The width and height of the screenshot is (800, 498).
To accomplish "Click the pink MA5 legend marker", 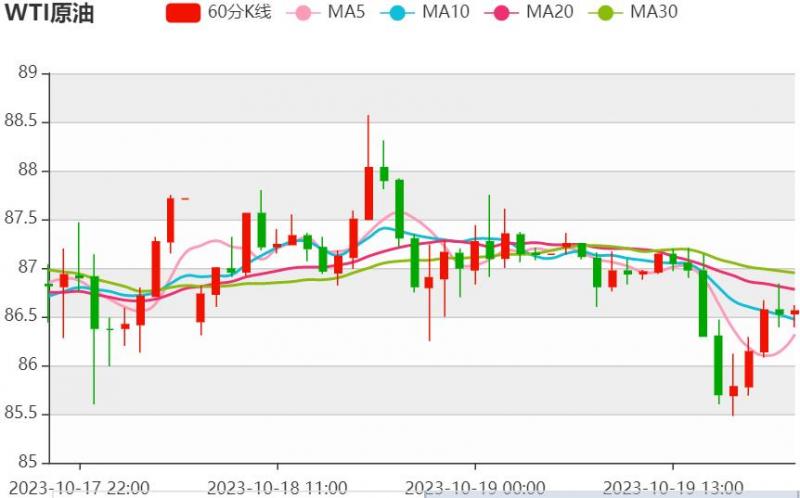I will tap(303, 12).
